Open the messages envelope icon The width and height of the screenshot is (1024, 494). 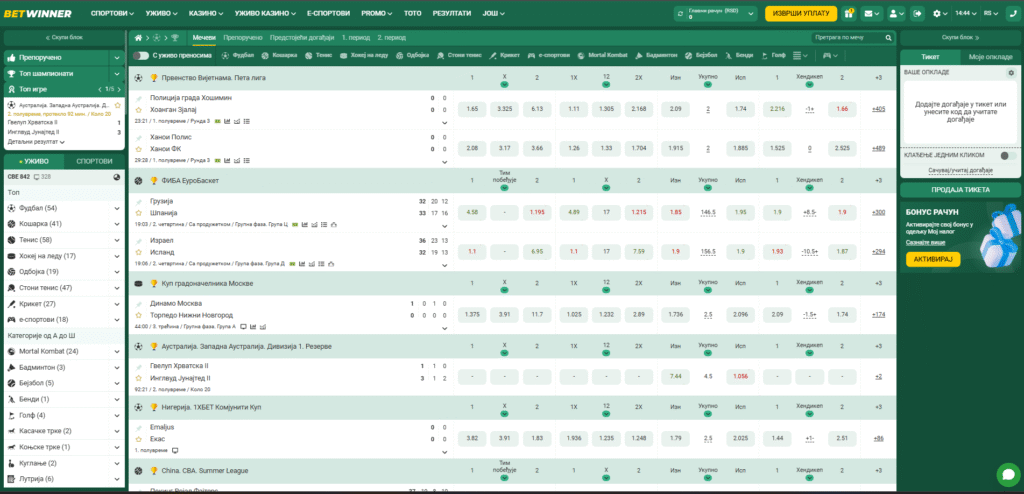871,13
